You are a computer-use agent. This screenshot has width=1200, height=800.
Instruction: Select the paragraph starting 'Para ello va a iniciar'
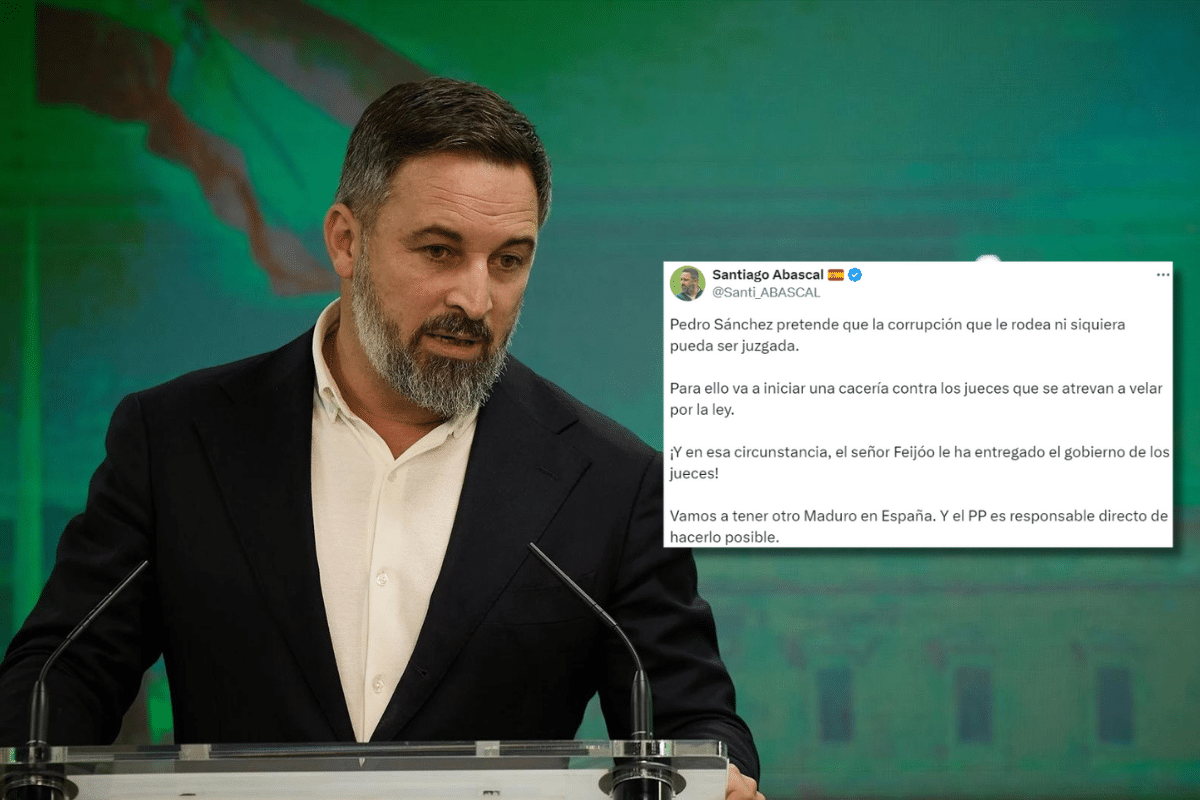tap(916, 399)
